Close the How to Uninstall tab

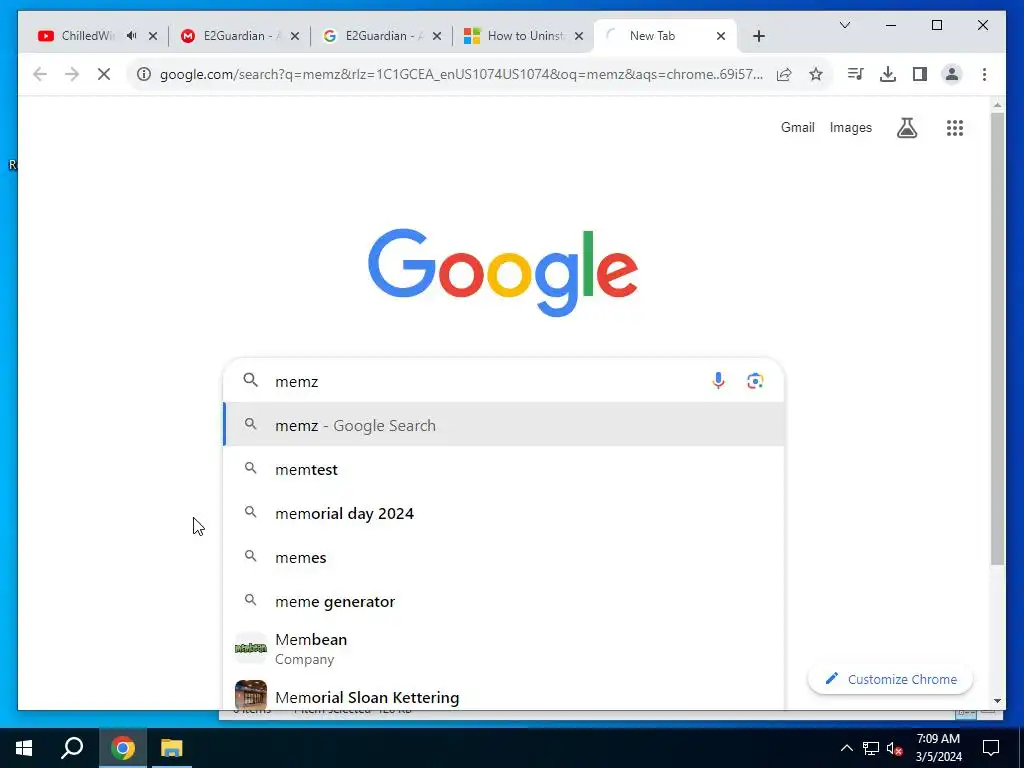579,36
